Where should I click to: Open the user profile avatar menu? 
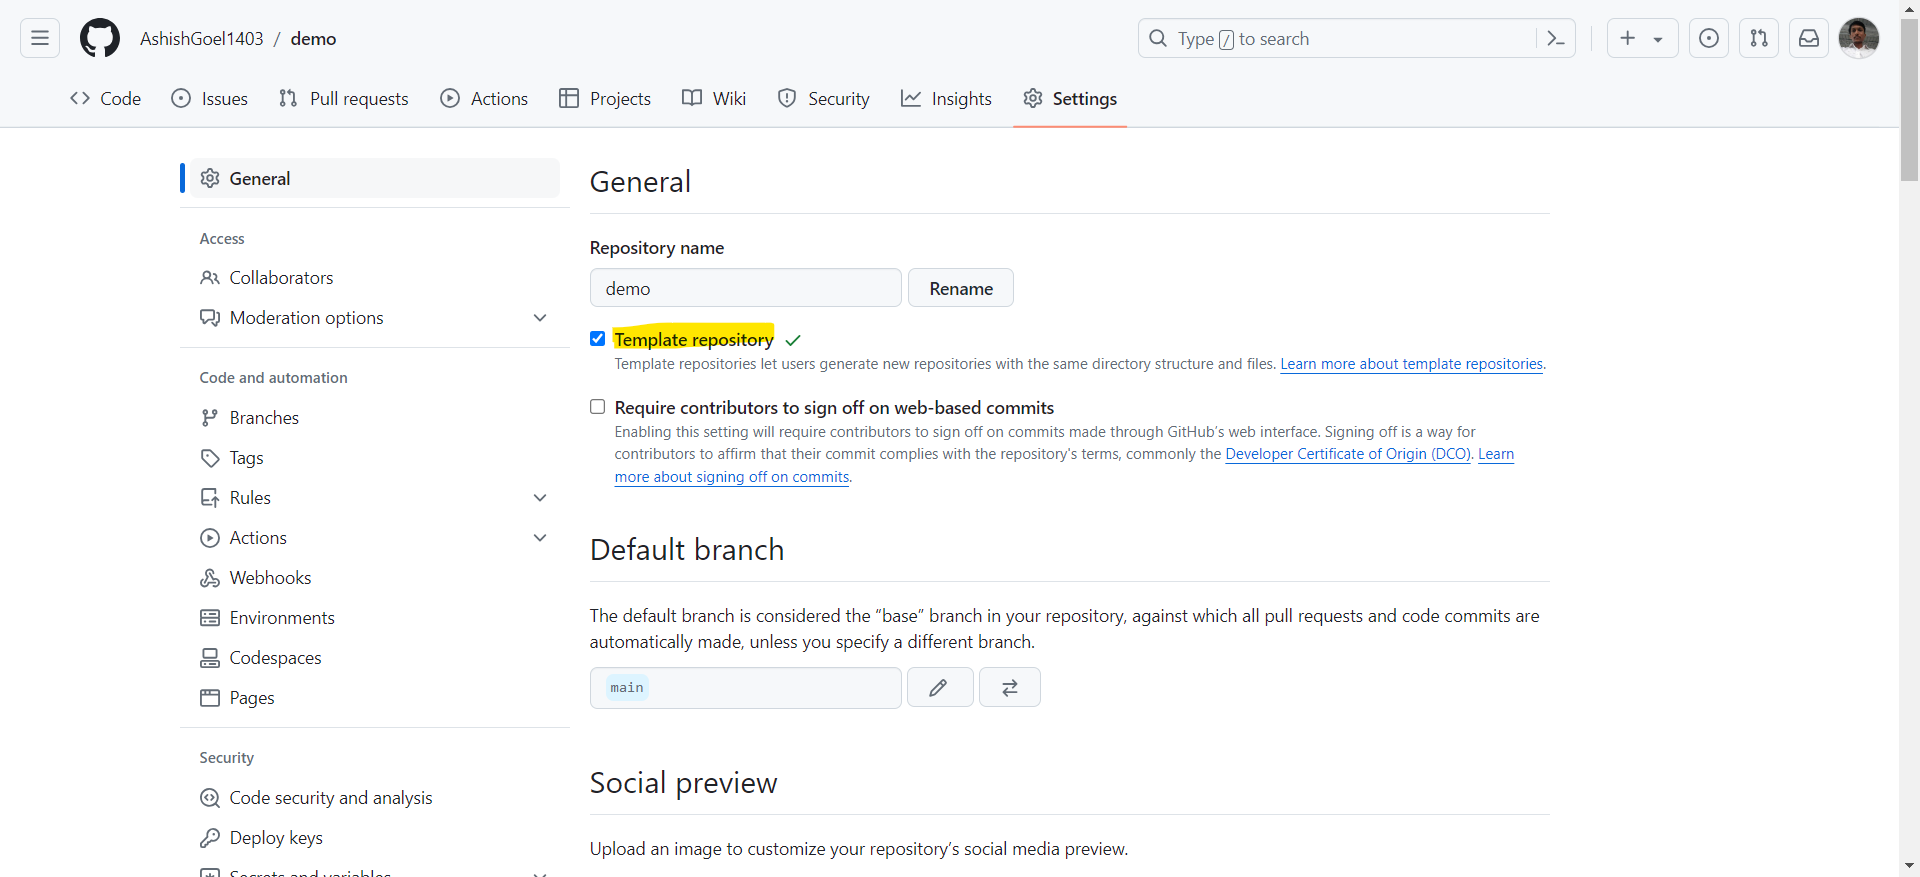pos(1858,39)
